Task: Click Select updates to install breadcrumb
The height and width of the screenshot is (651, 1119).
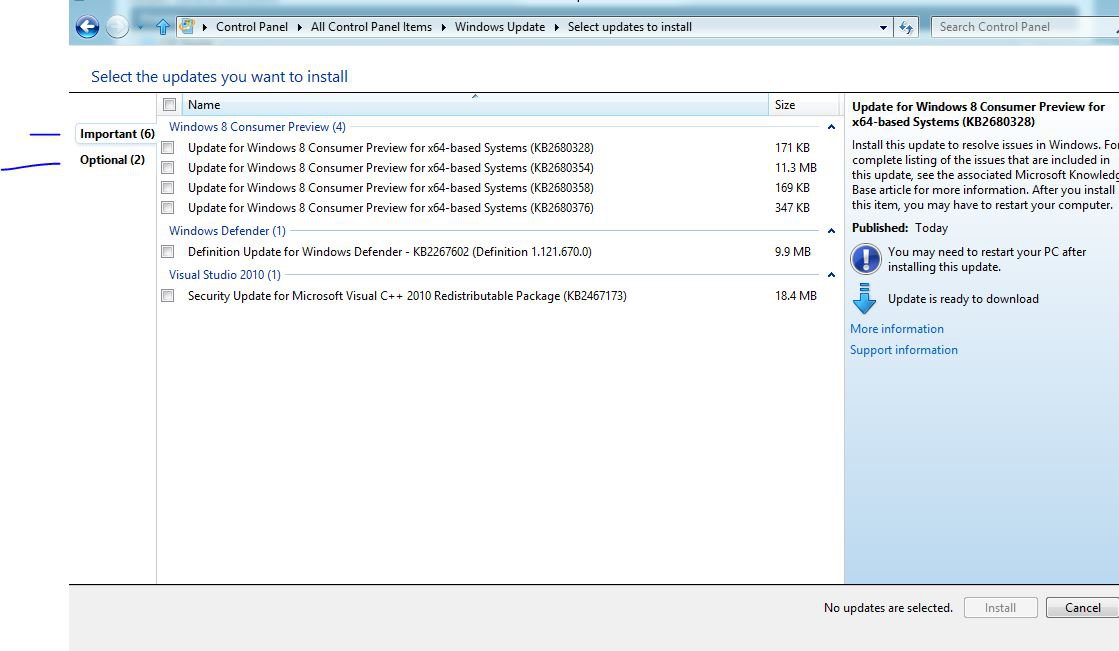Action: 629,27
